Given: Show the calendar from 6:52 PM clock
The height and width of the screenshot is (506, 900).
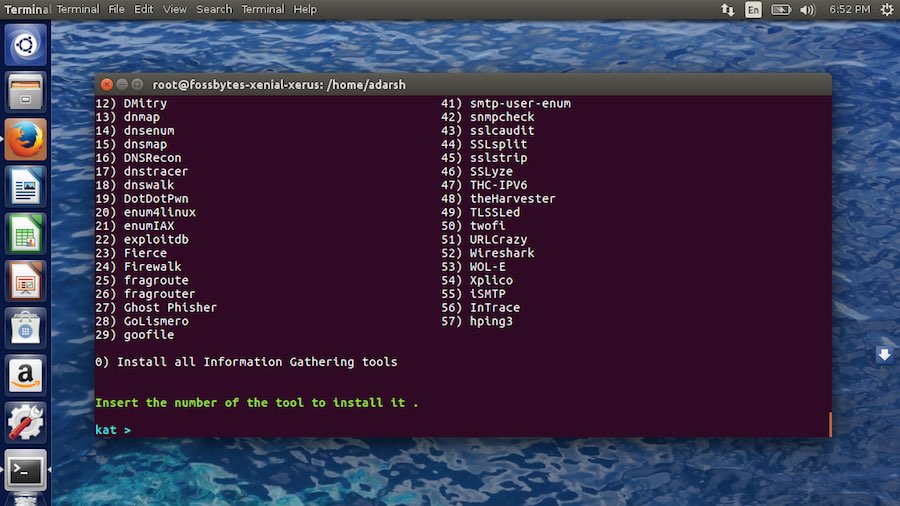Looking at the screenshot, I should click(x=848, y=9).
